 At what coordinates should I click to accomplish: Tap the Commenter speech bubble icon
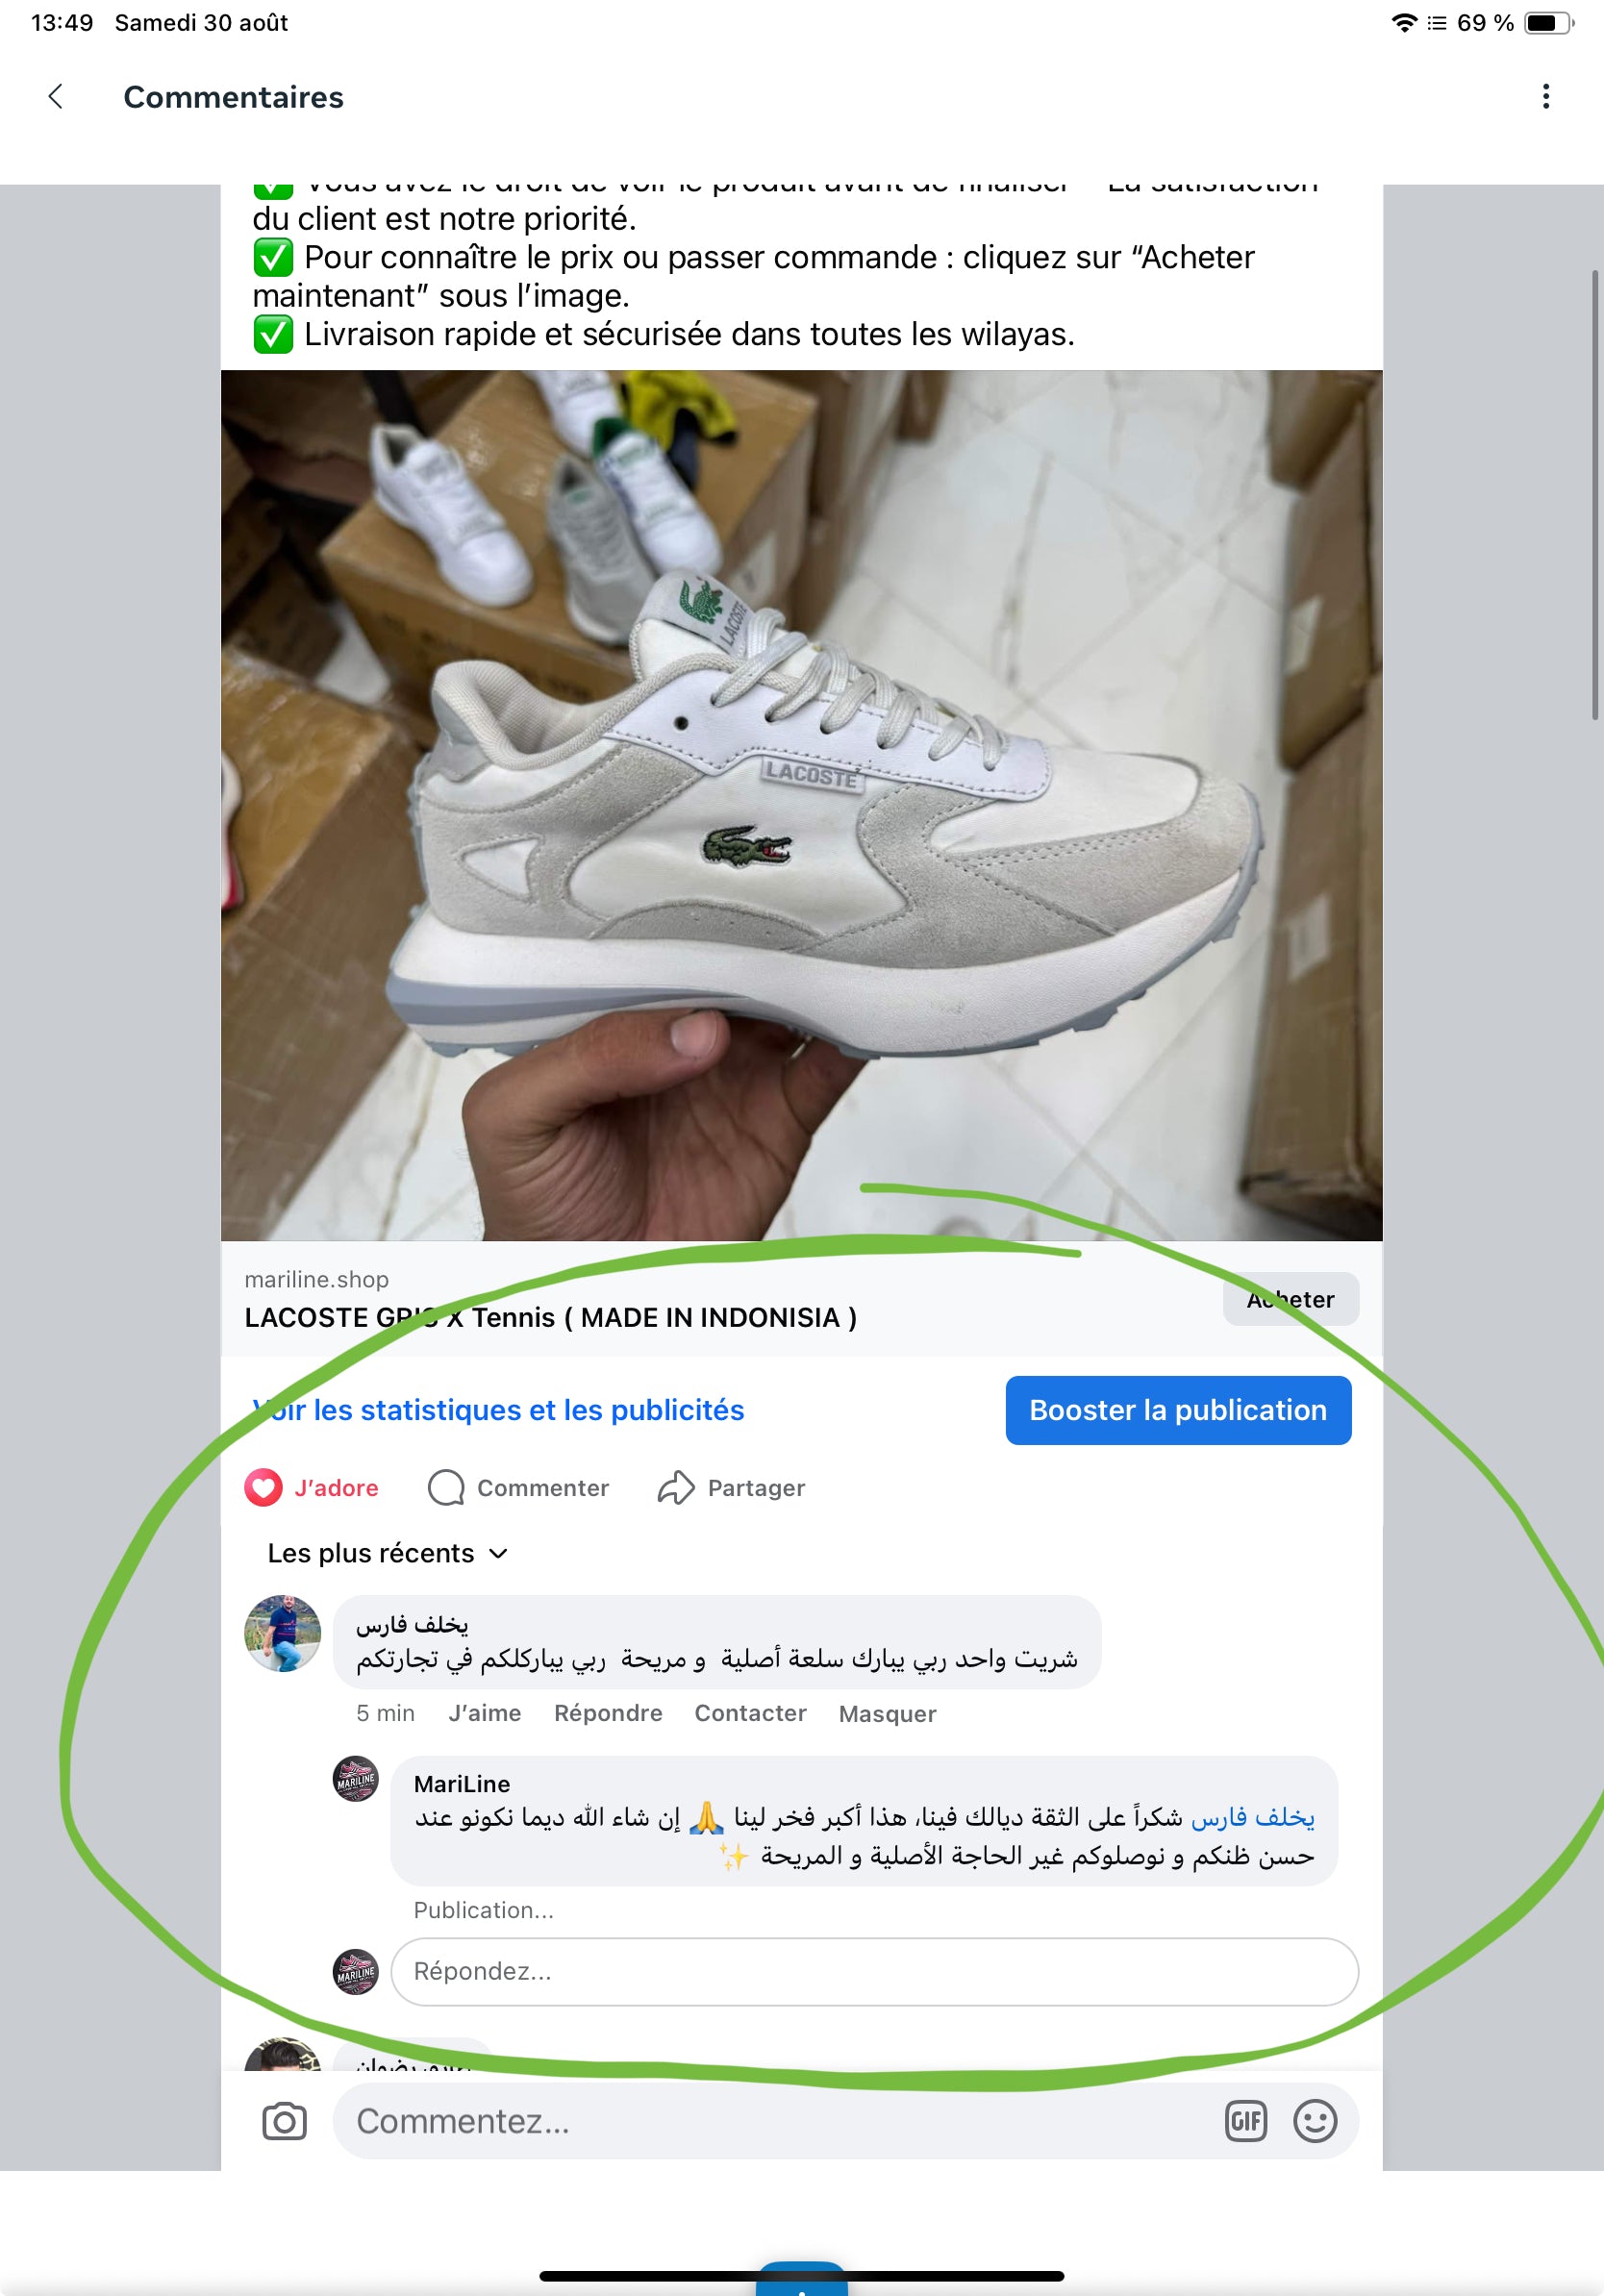point(446,1488)
